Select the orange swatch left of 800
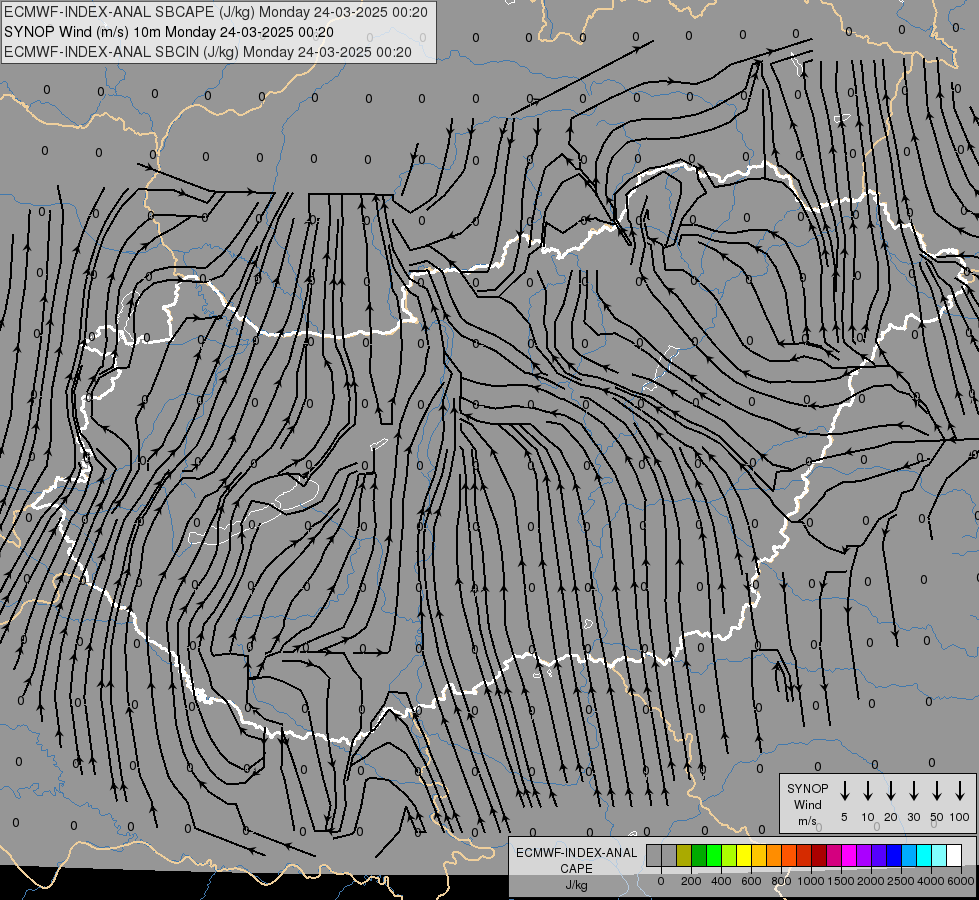 click(774, 855)
